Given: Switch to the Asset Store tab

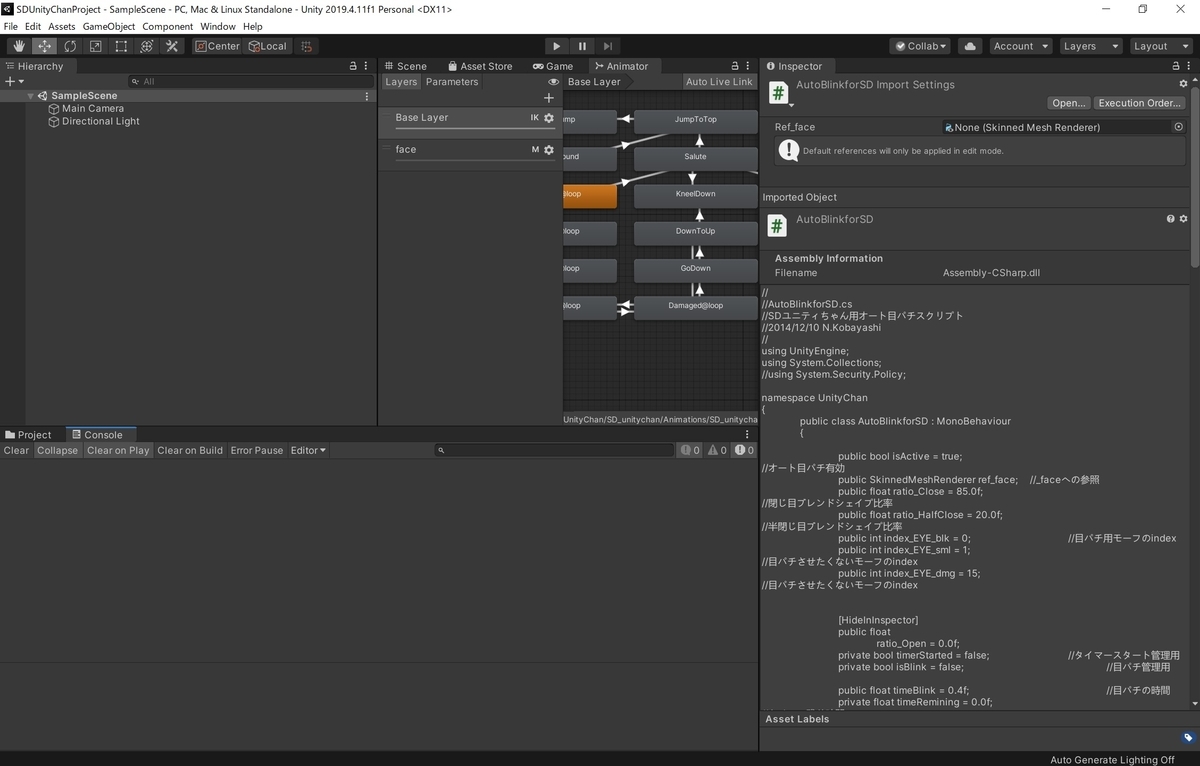Looking at the screenshot, I should (x=480, y=66).
